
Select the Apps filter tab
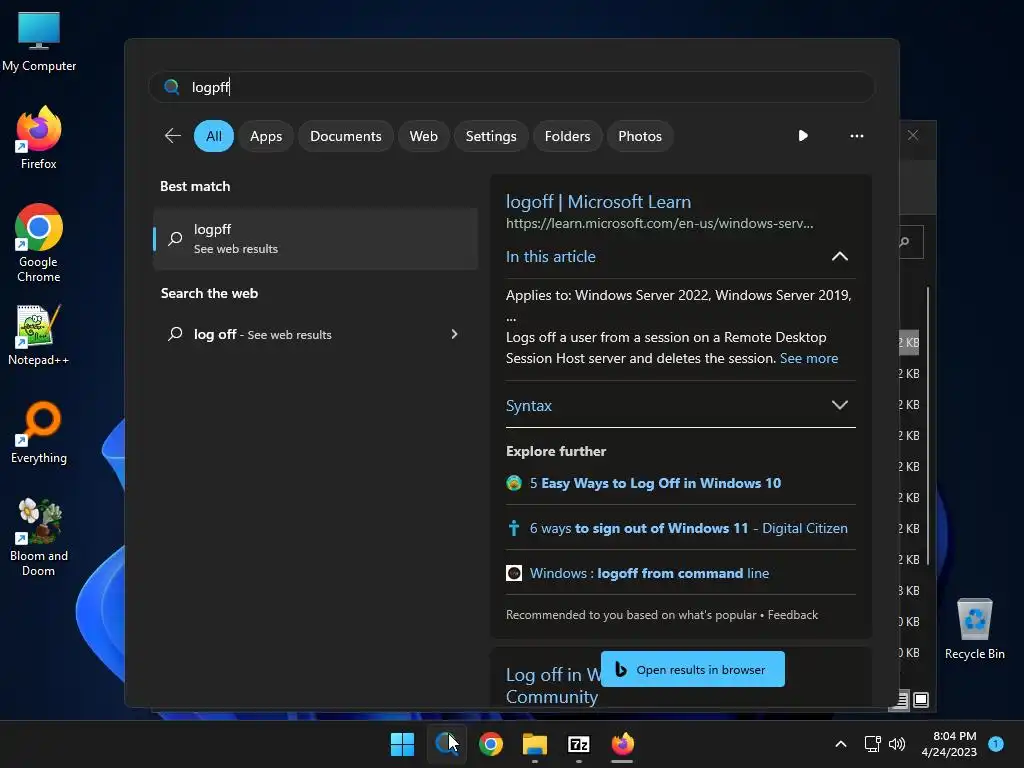266,136
